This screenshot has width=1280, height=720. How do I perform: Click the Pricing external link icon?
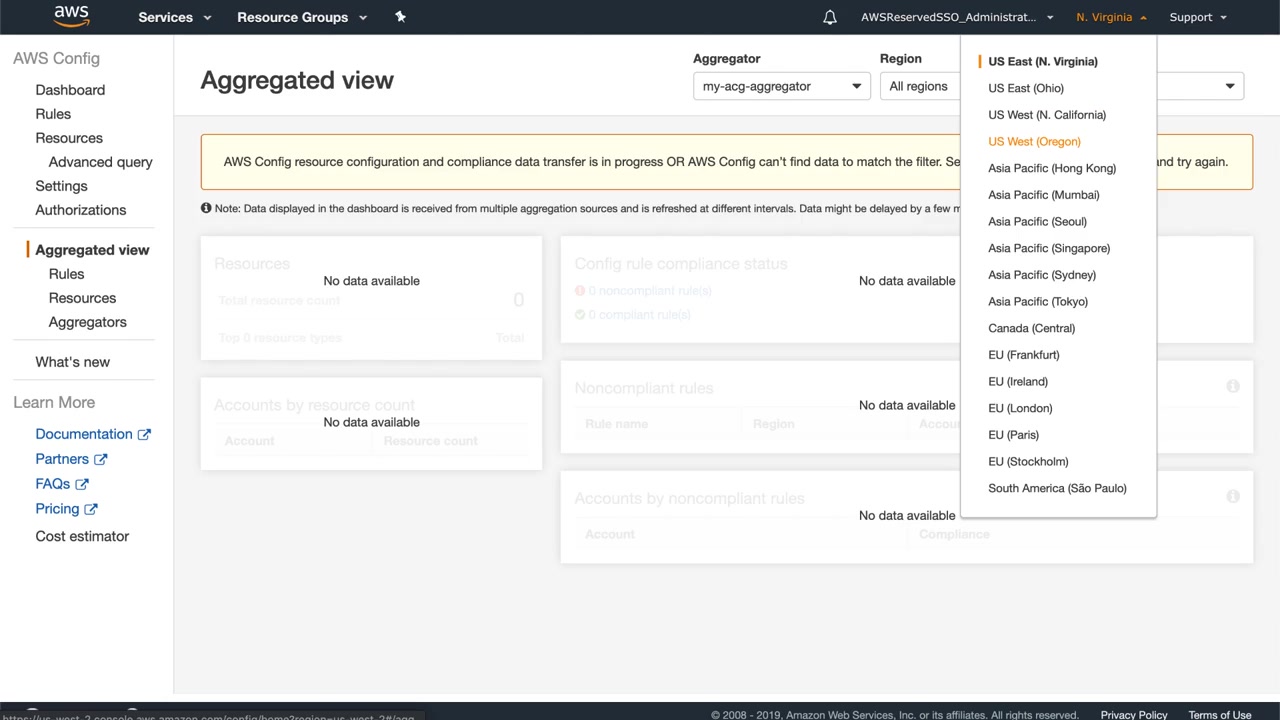coord(91,509)
